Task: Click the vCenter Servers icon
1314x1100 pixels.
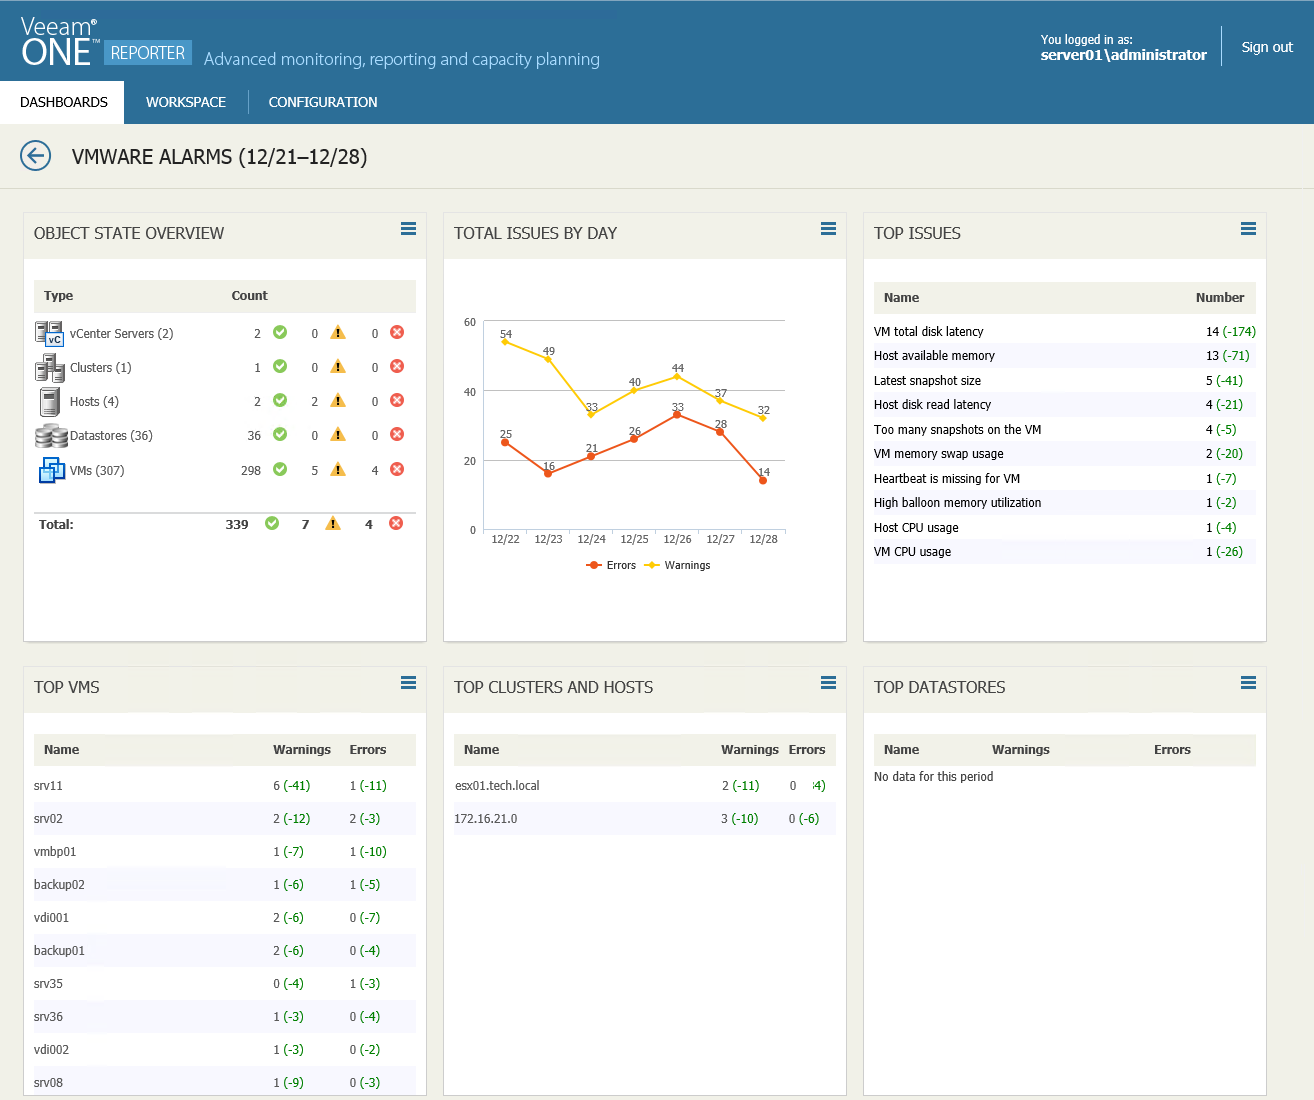Action: click(x=49, y=334)
